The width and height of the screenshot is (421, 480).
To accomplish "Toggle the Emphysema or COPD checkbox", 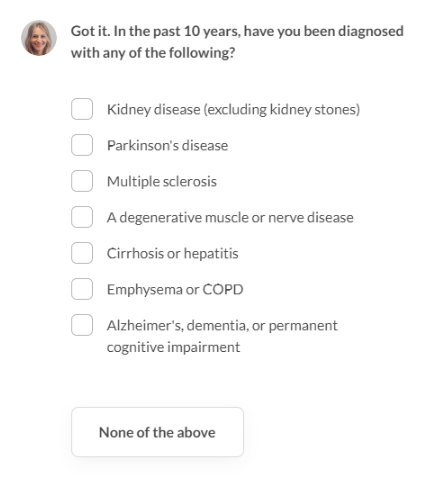I will point(82,289).
